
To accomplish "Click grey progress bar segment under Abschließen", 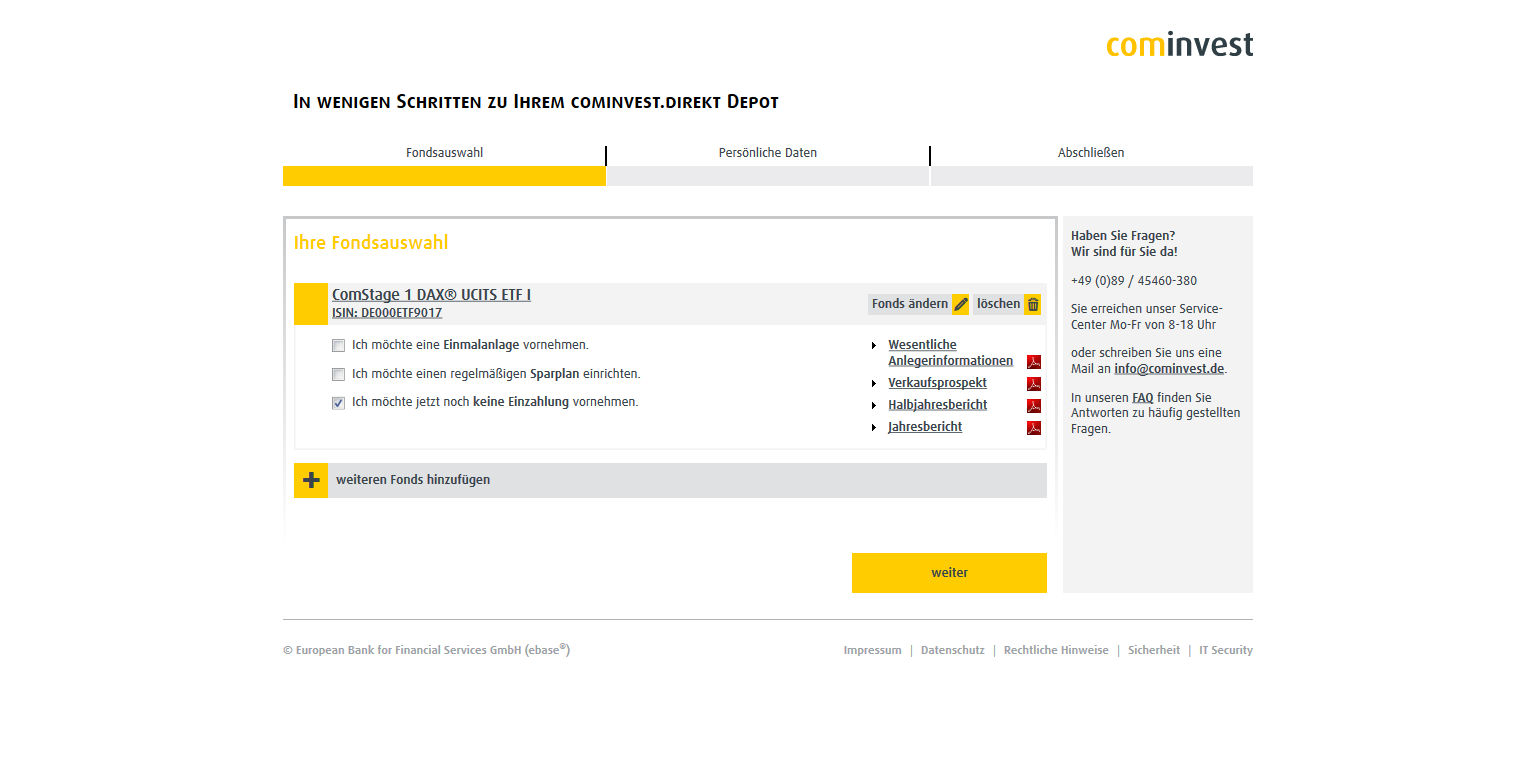I will click(x=1091, y=176).
